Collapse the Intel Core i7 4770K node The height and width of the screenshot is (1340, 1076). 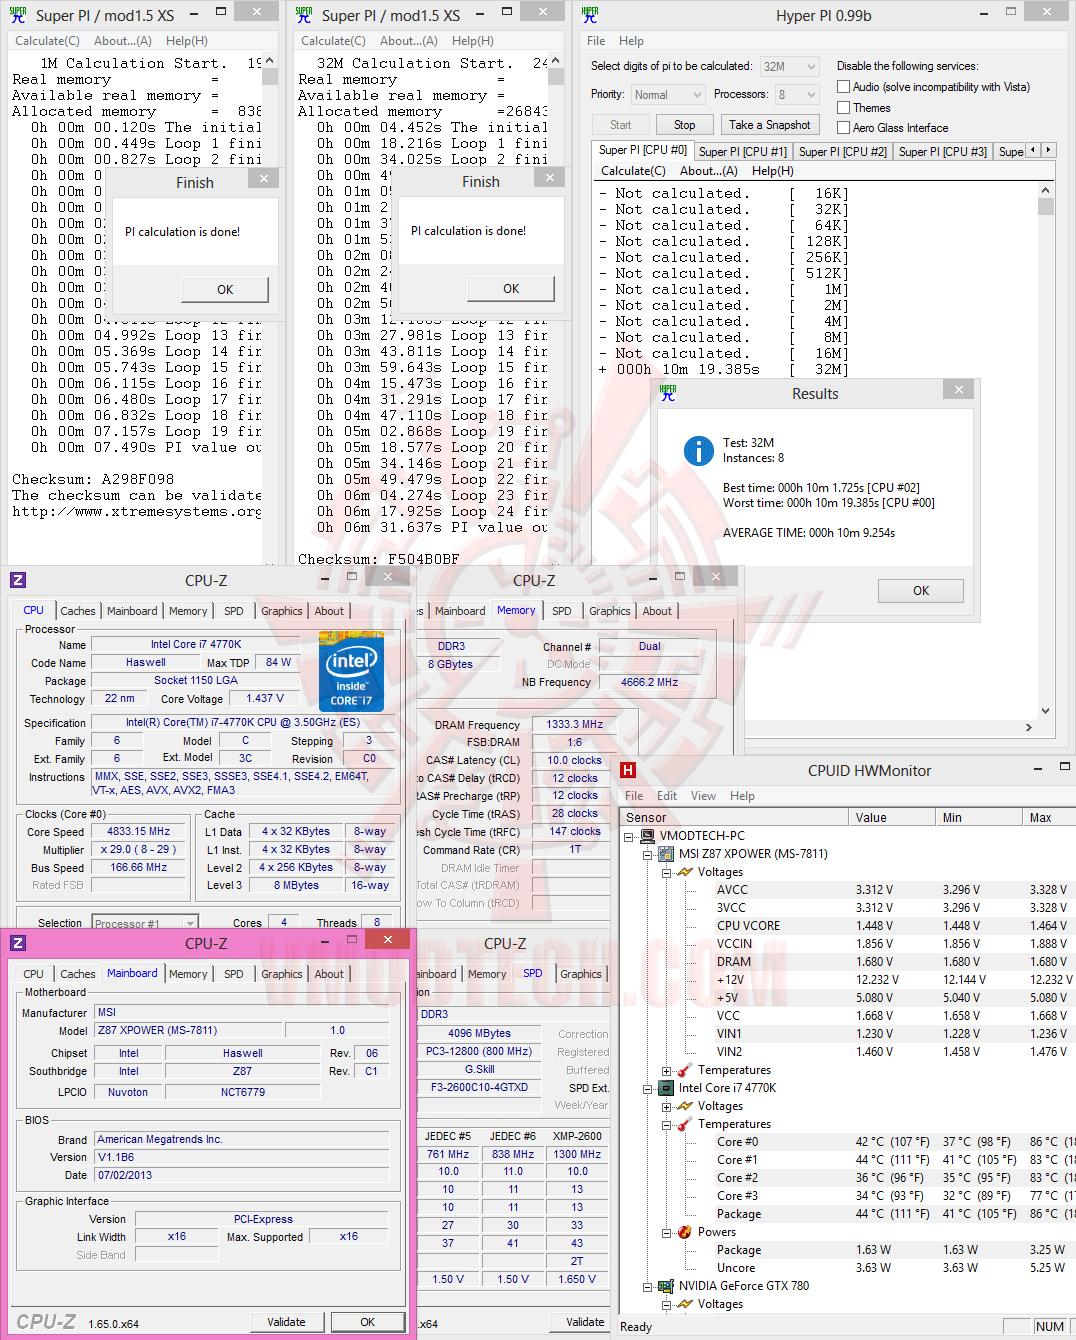pyautogui.click(x=647, y=1088)
